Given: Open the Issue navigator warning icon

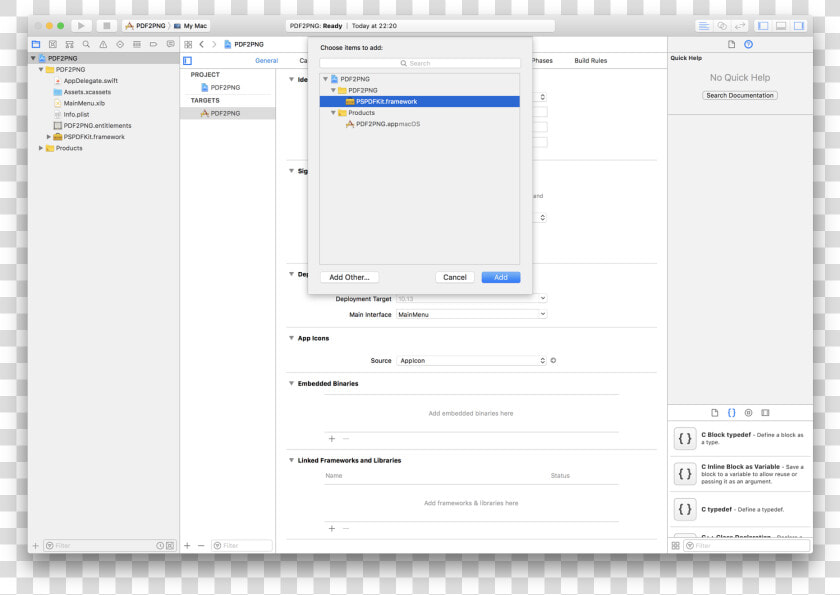Looking at the screenshot, I should pos(103,44).
